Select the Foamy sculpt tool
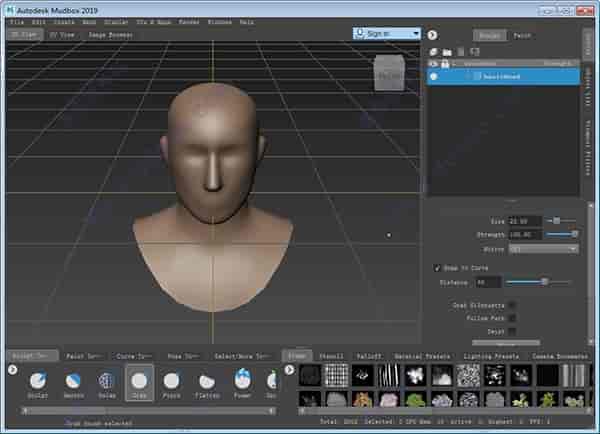The image size is (600, 434). pyautogui.click(x=241, y=382)
